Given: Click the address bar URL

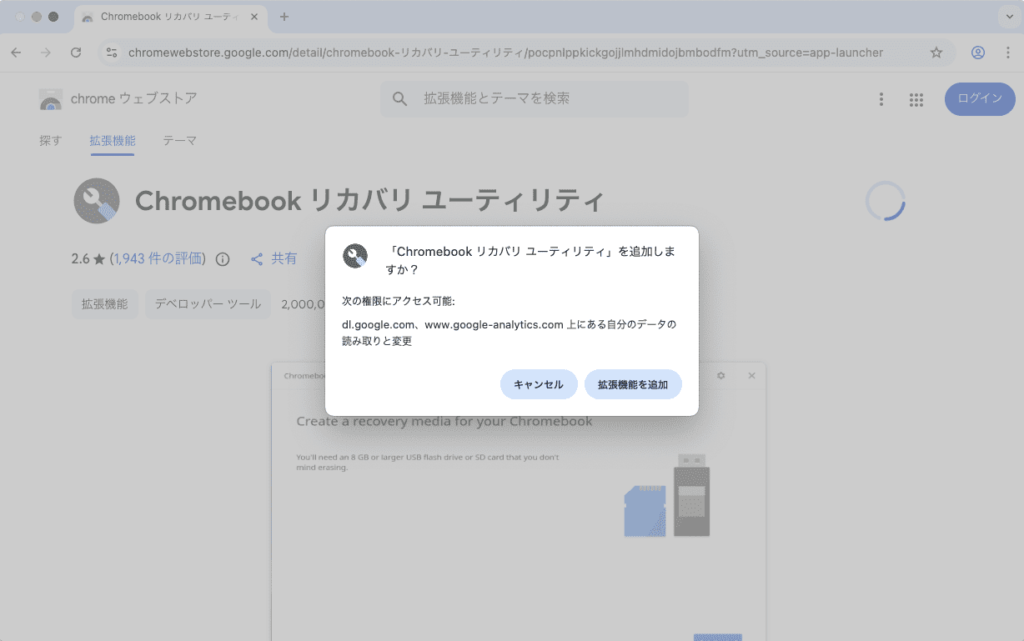Looking at the screenshot, I should [505, 53].
